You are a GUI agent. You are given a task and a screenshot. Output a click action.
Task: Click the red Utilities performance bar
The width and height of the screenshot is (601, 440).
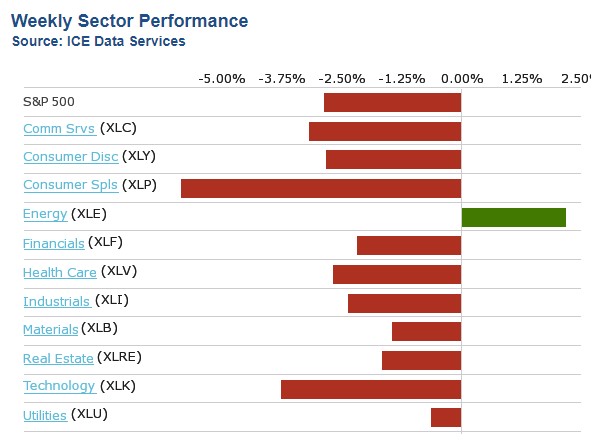coord(445,417)
